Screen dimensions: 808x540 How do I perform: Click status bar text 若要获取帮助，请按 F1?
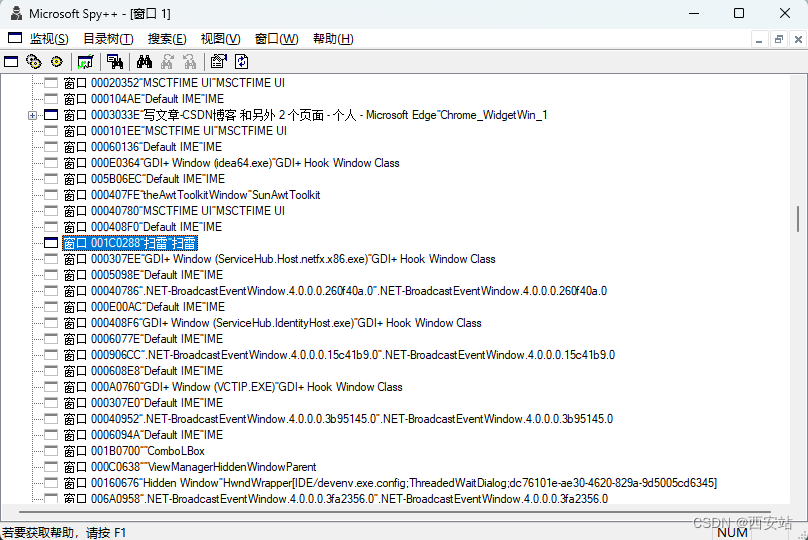[x=64, y=532]
